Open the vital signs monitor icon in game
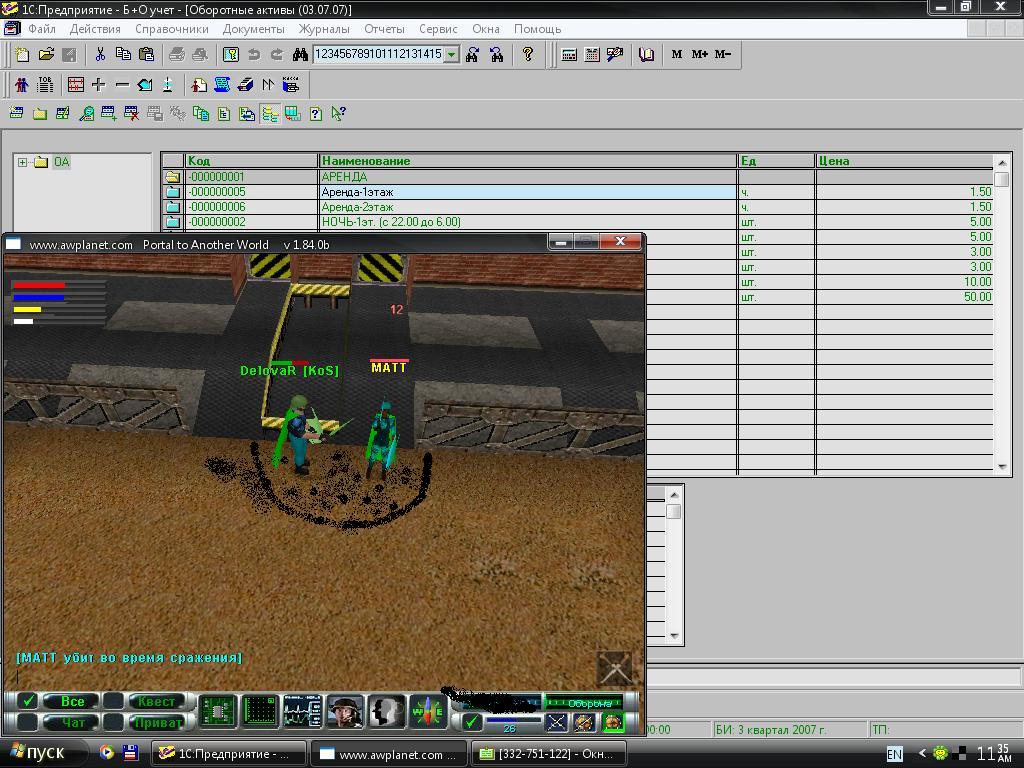This screenshot has width=1024, height=768. click(302, 711)
